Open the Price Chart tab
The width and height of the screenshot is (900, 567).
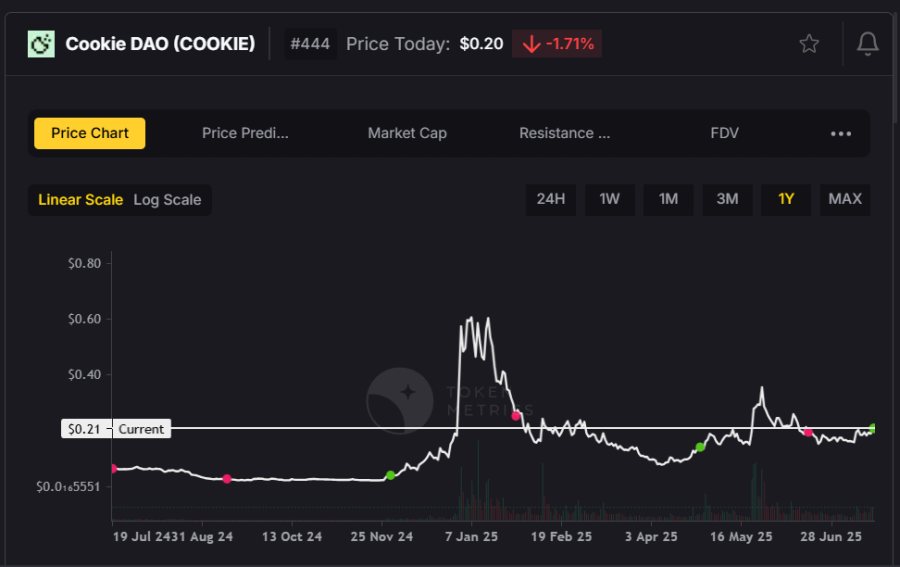tap(90, 133)
